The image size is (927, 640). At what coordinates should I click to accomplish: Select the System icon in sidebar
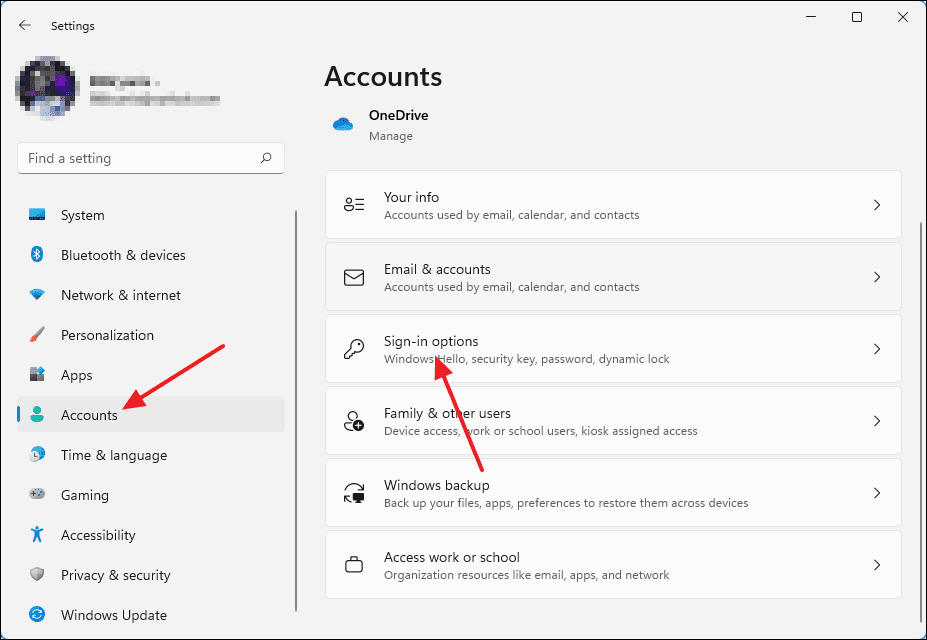(37, 215)
